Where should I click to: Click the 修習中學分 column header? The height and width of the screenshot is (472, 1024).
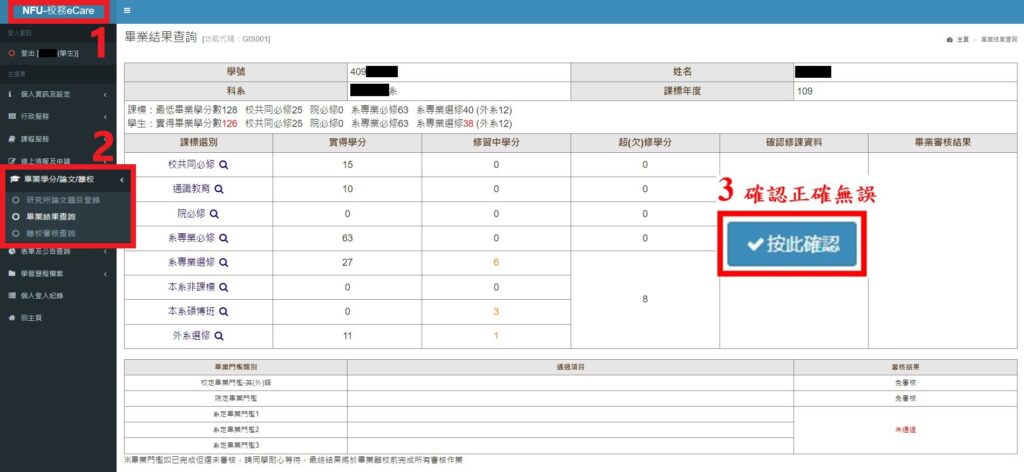coord(496,143)
